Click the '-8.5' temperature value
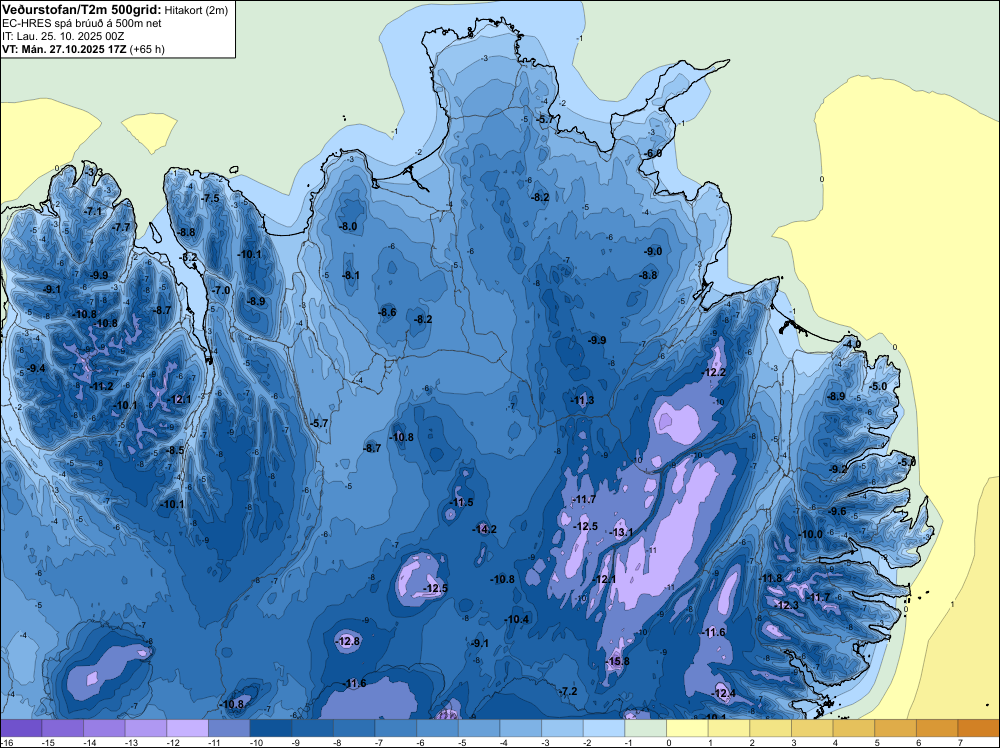 click(x=175, y=450)
